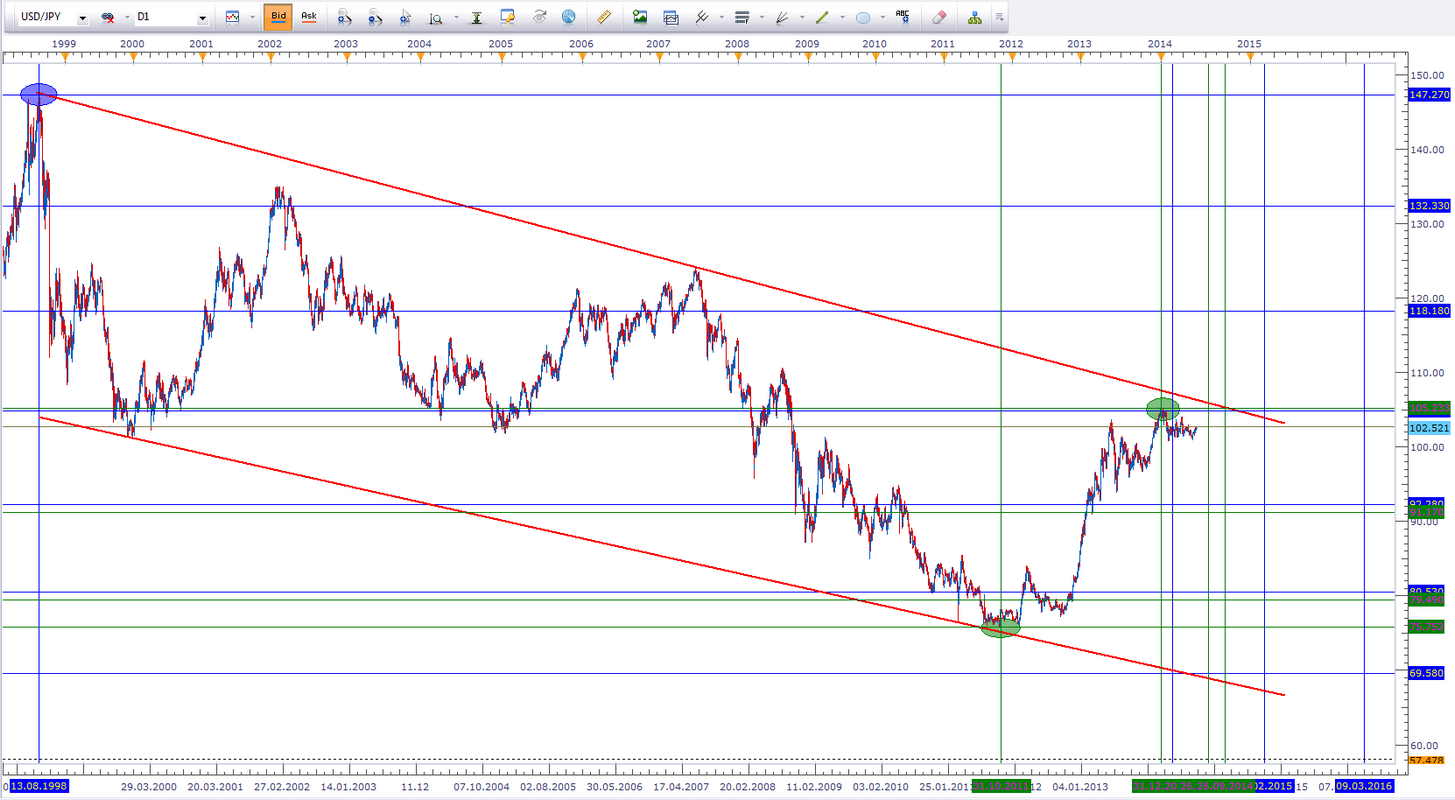Click the chart window with key icon

[508, 18]
